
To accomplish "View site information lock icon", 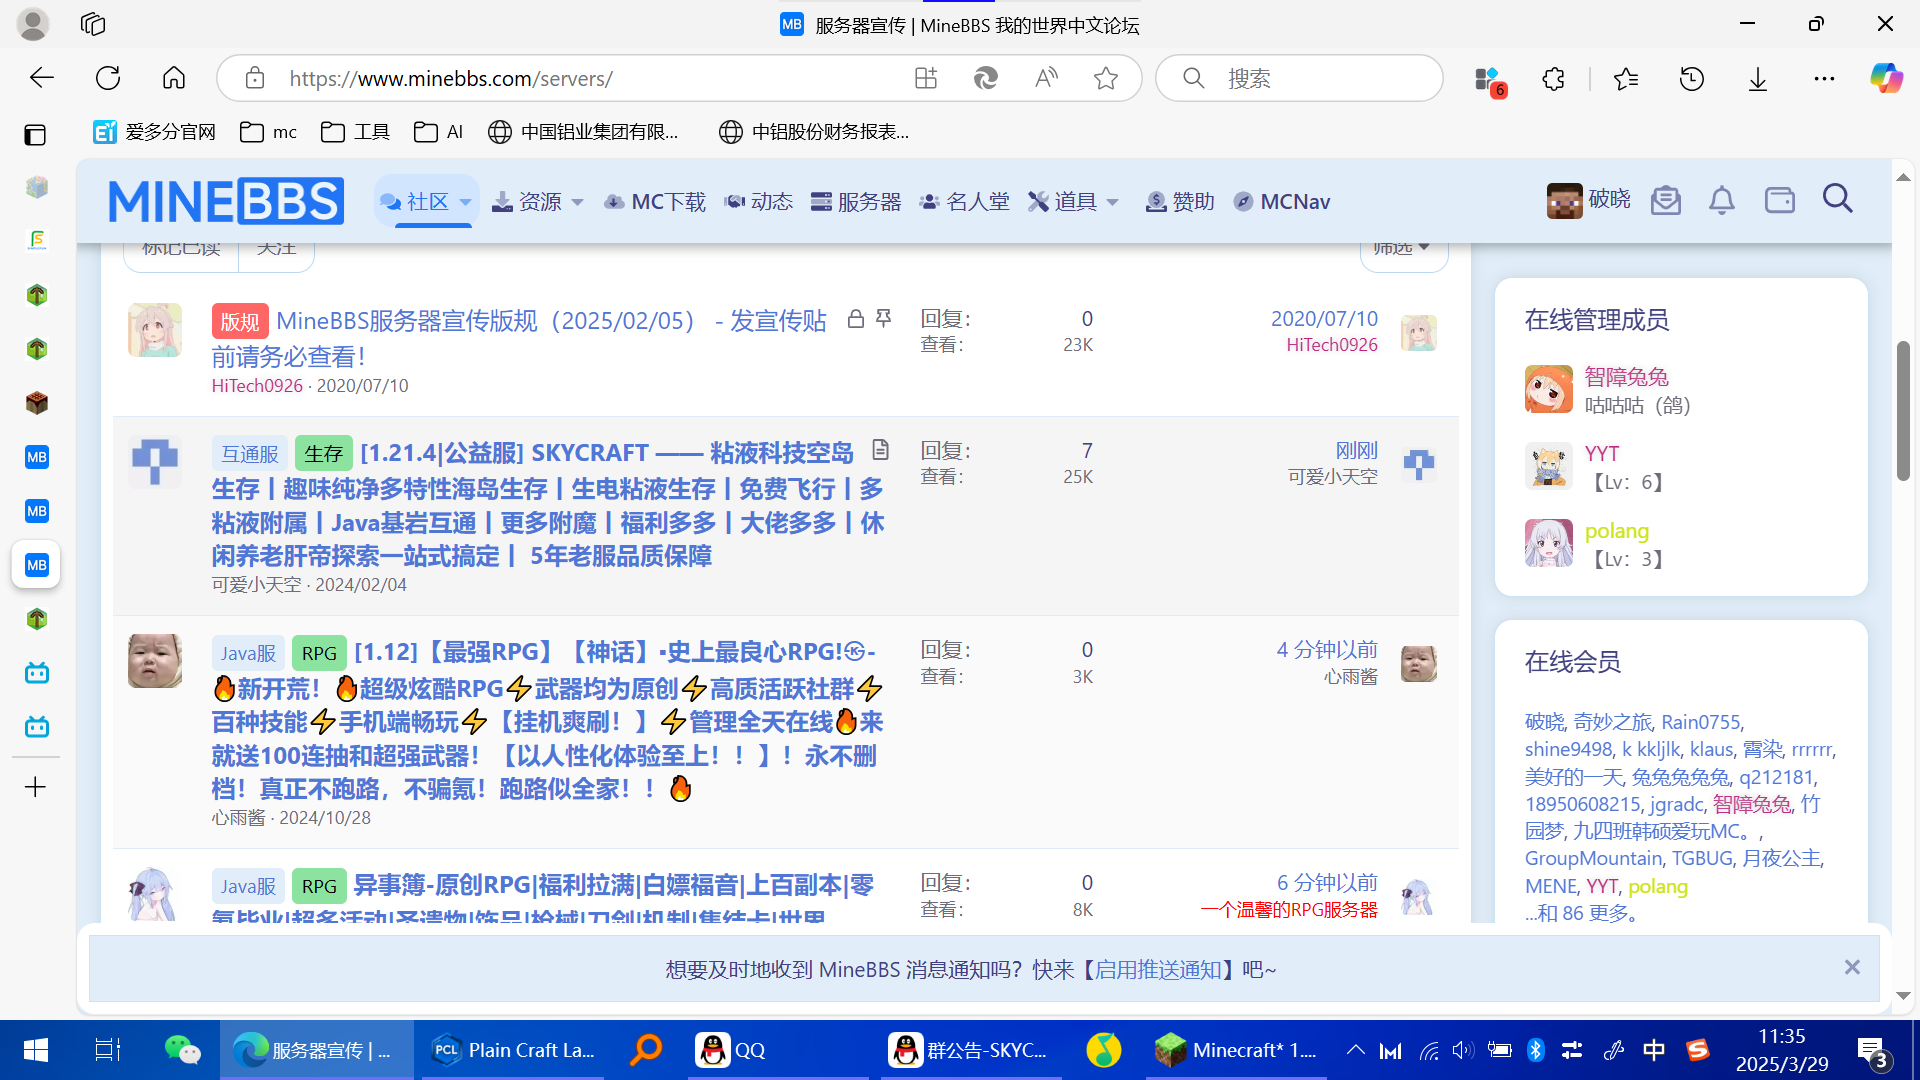I will [x=255, y=78].
